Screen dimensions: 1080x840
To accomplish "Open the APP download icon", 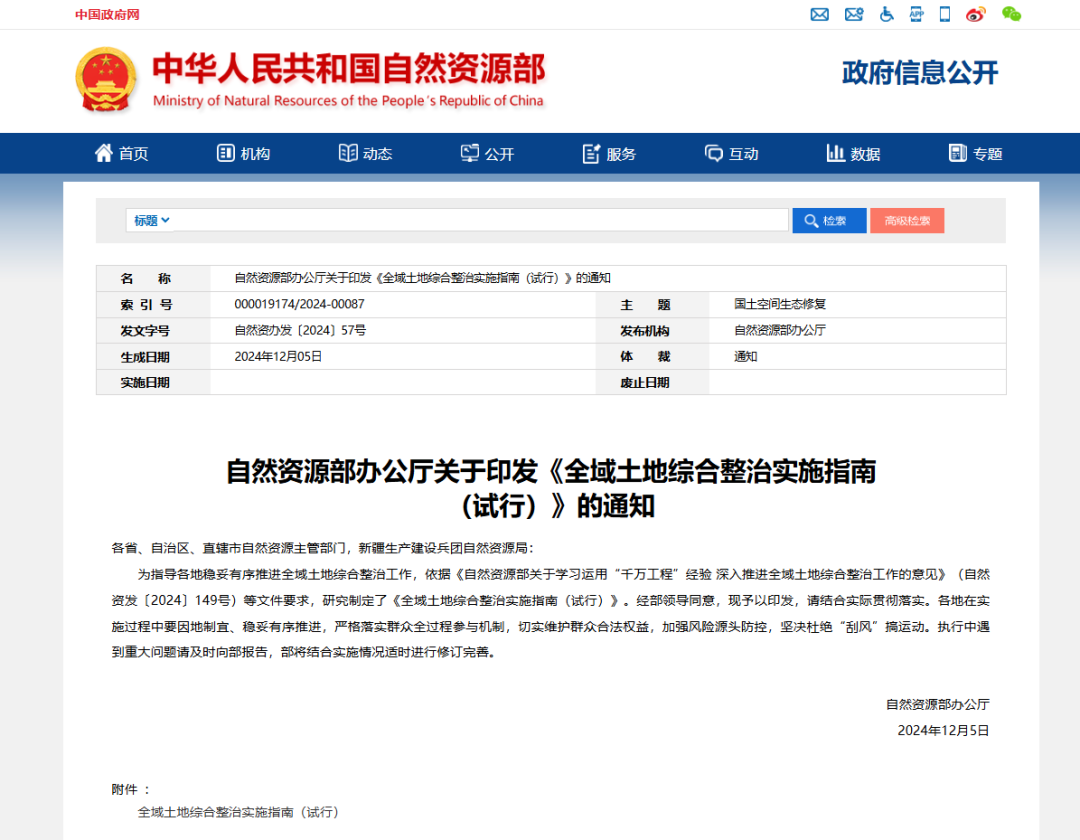I will [x=916, y=14].
